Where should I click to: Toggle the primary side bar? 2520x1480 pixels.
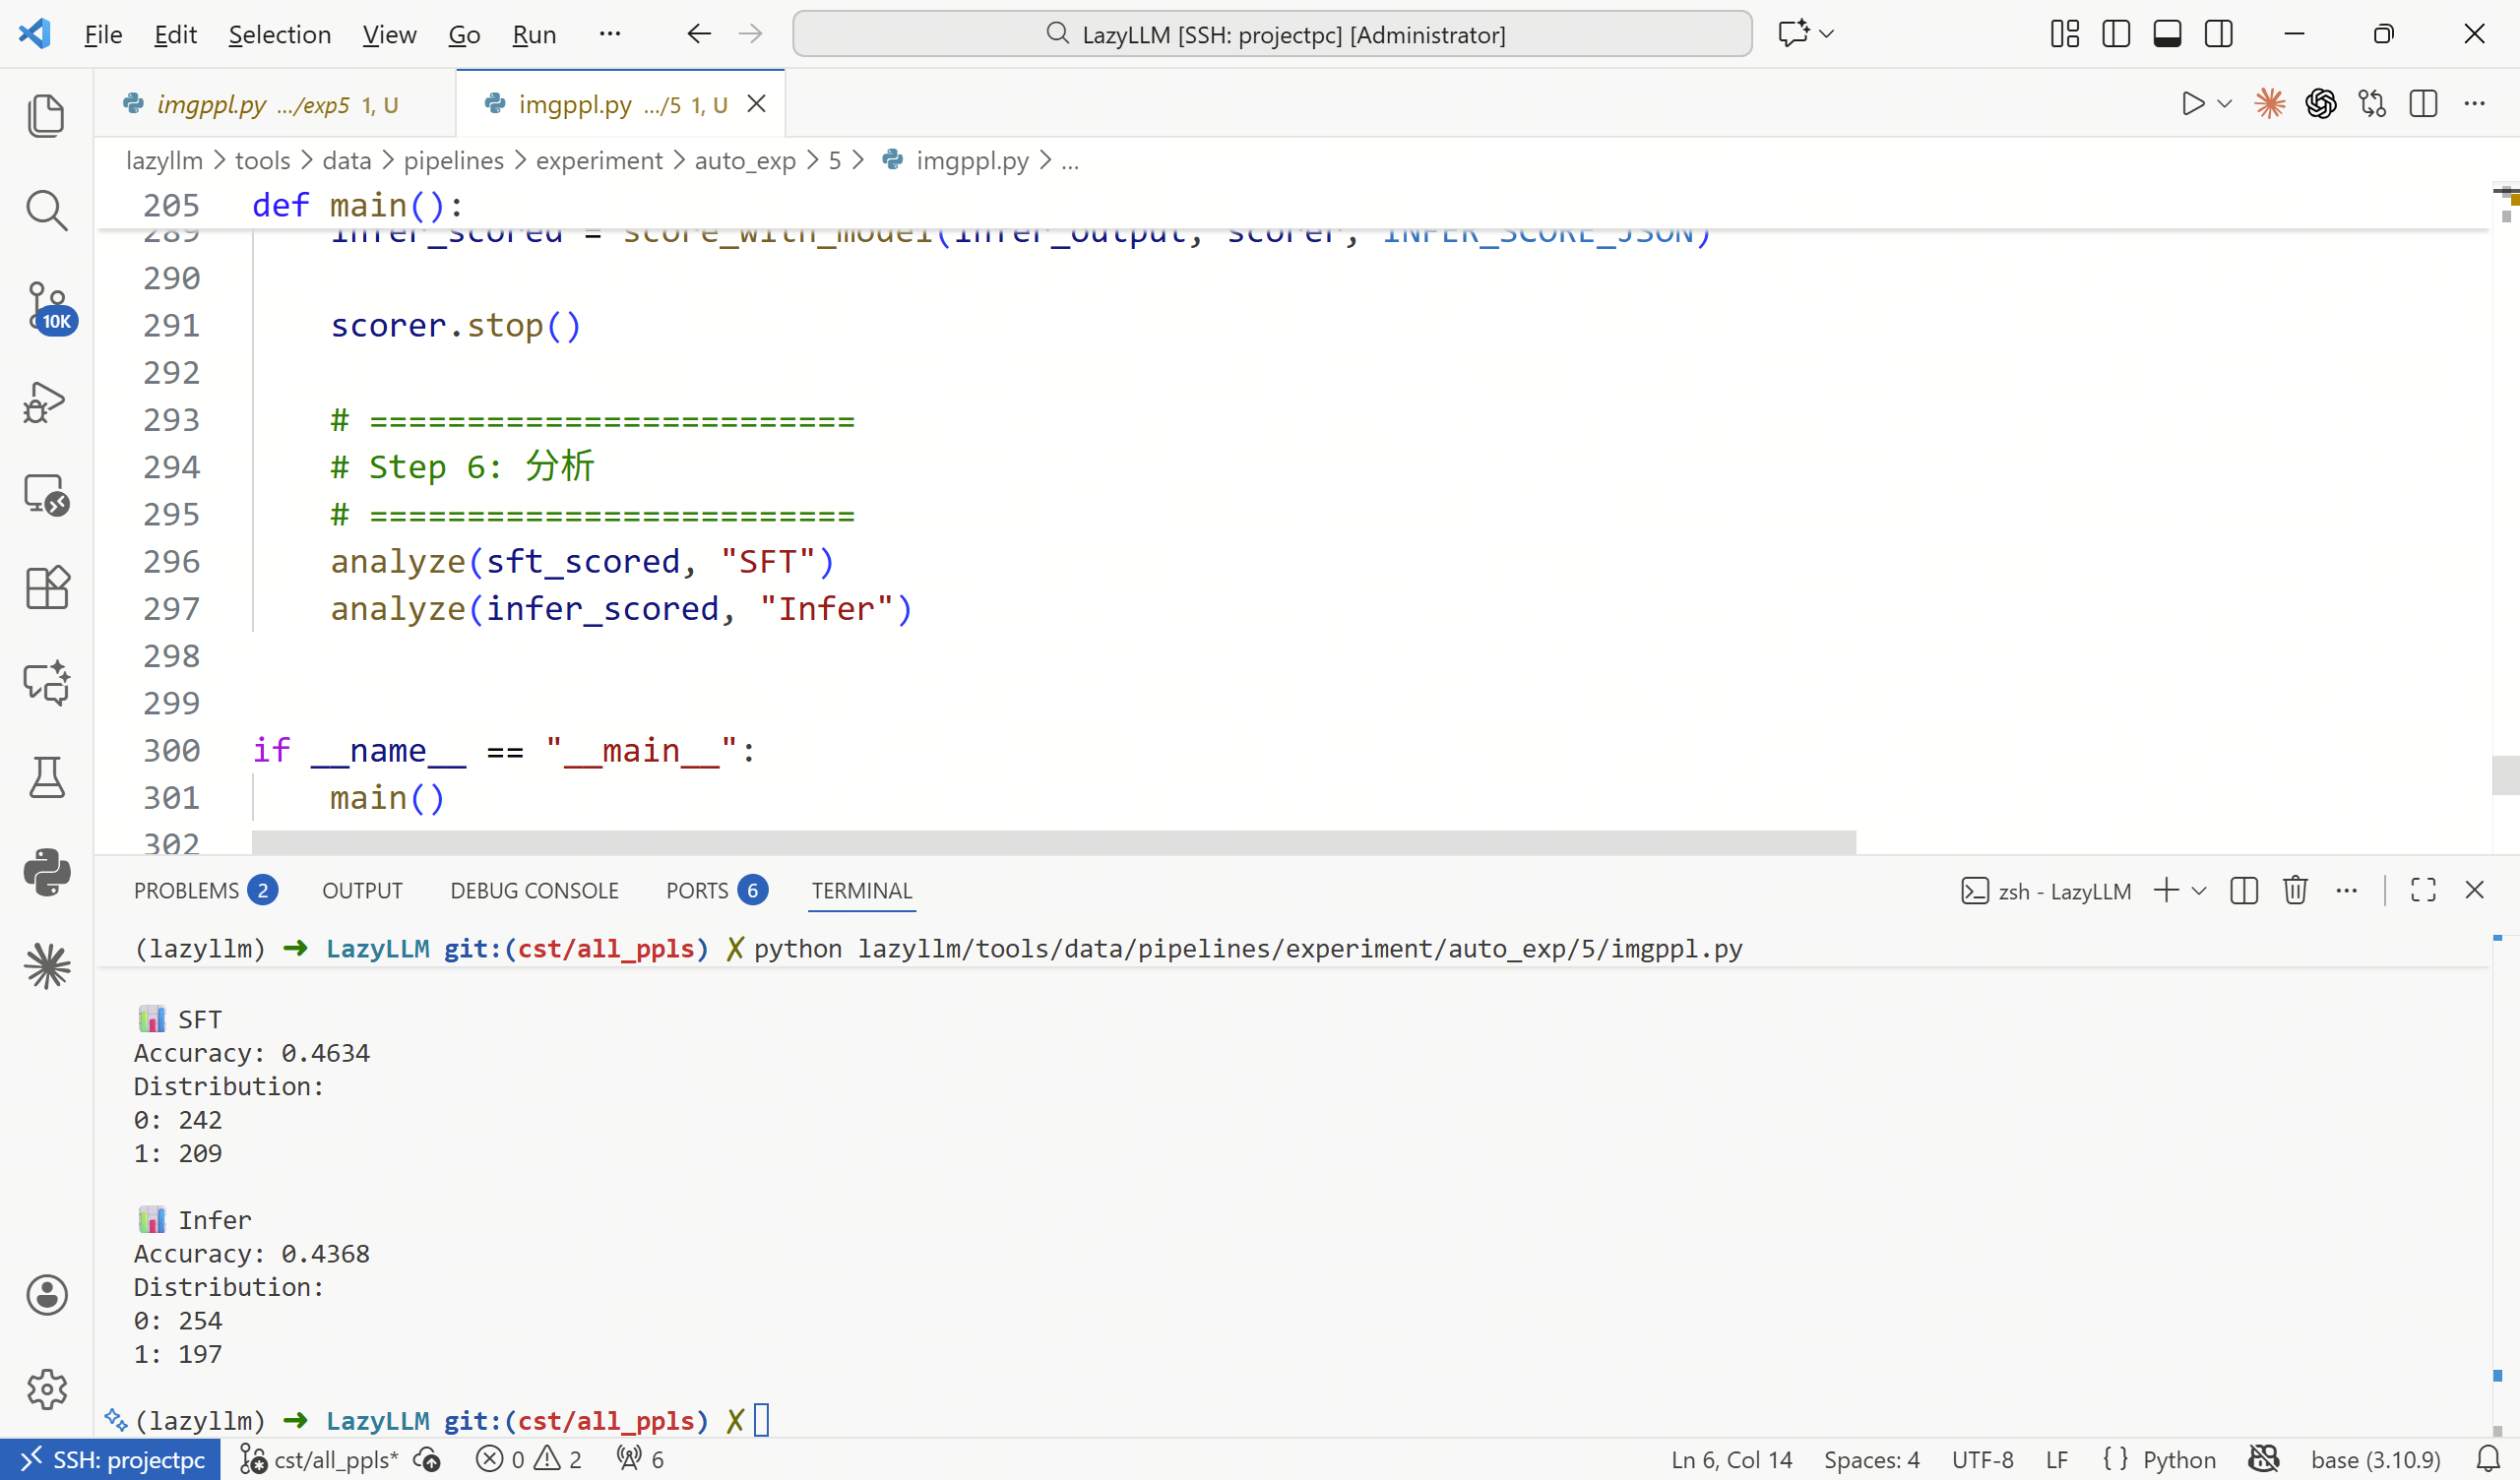(2116, 34)
